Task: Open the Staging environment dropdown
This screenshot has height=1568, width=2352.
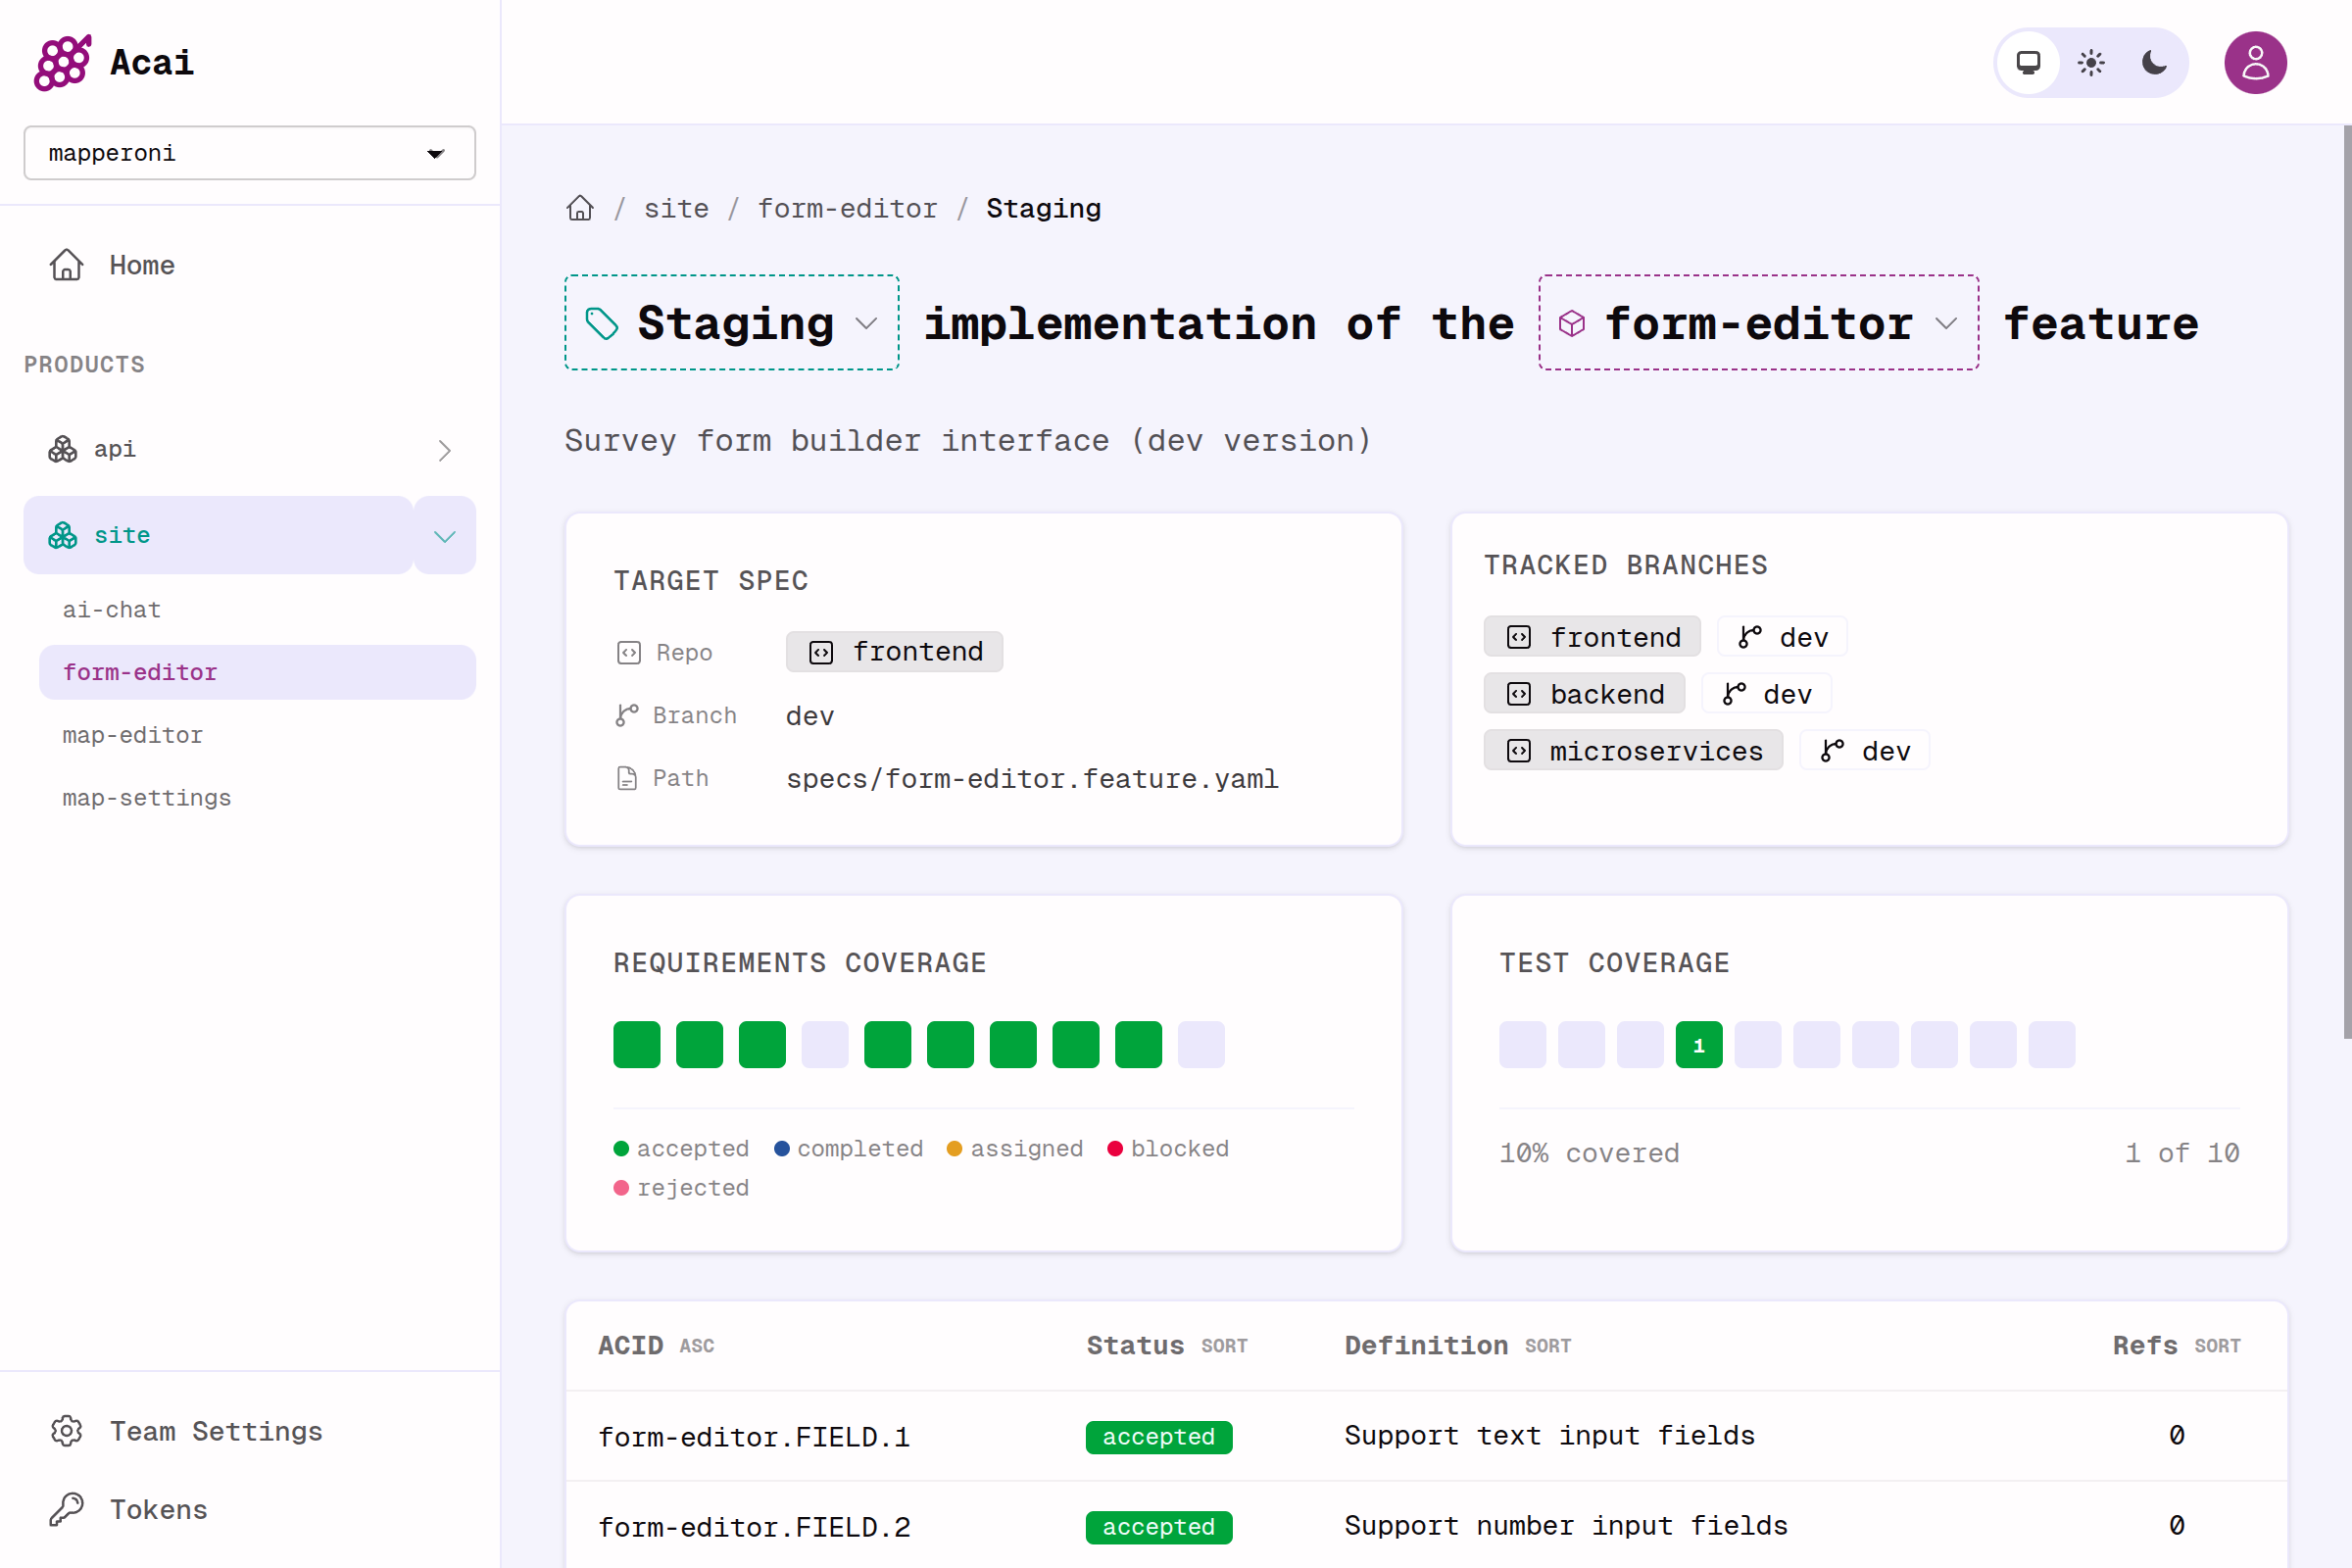Action: pos(868,323)
